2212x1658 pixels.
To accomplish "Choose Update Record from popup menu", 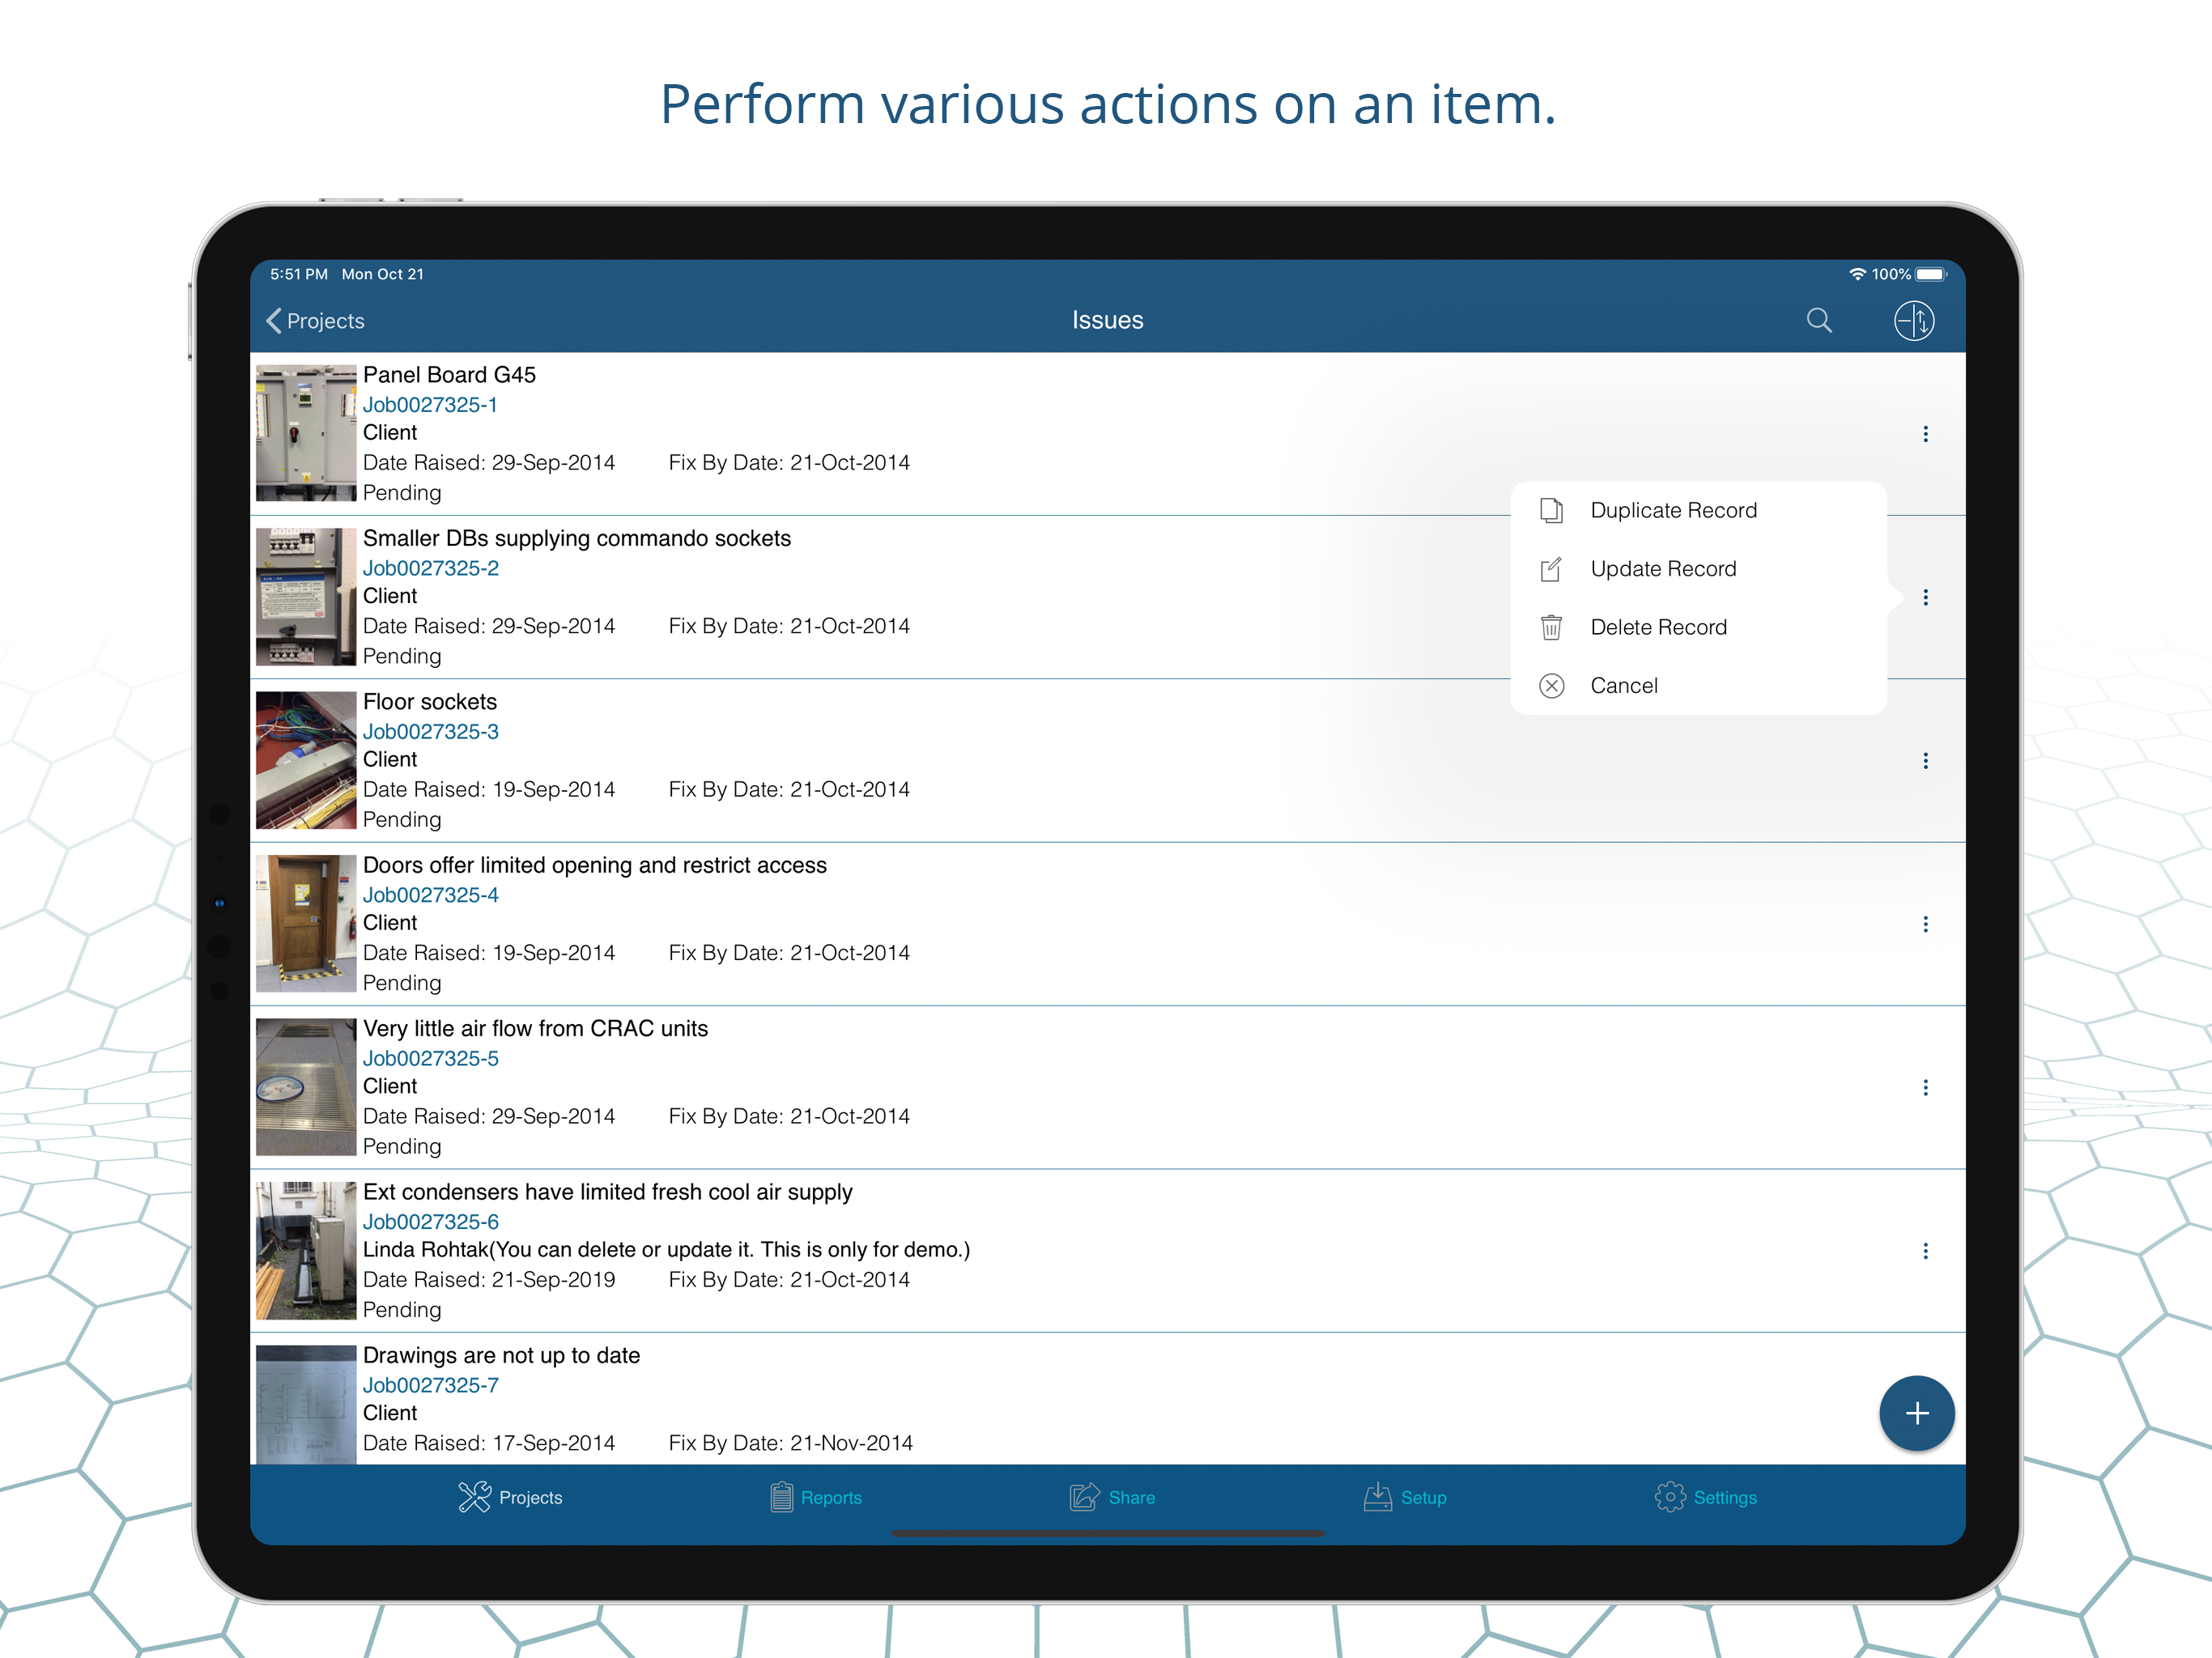I will click(1662, 568).
